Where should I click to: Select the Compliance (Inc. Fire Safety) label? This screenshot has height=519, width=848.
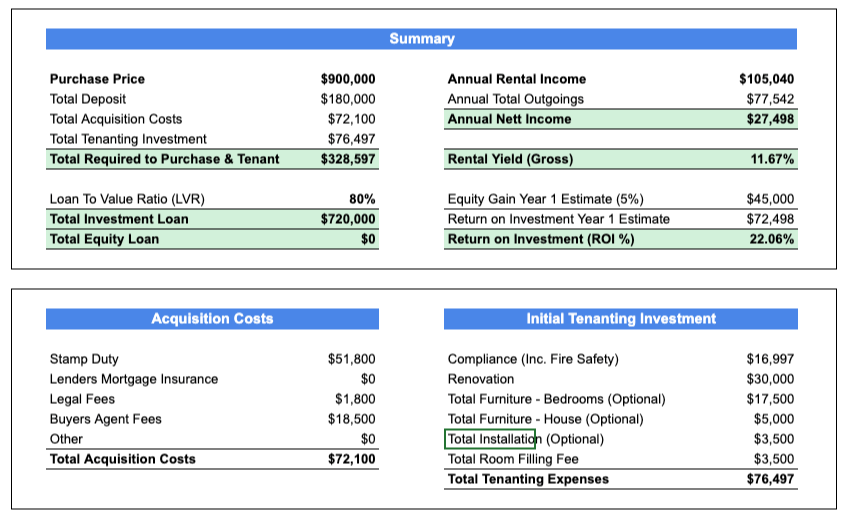pos(533,359)
